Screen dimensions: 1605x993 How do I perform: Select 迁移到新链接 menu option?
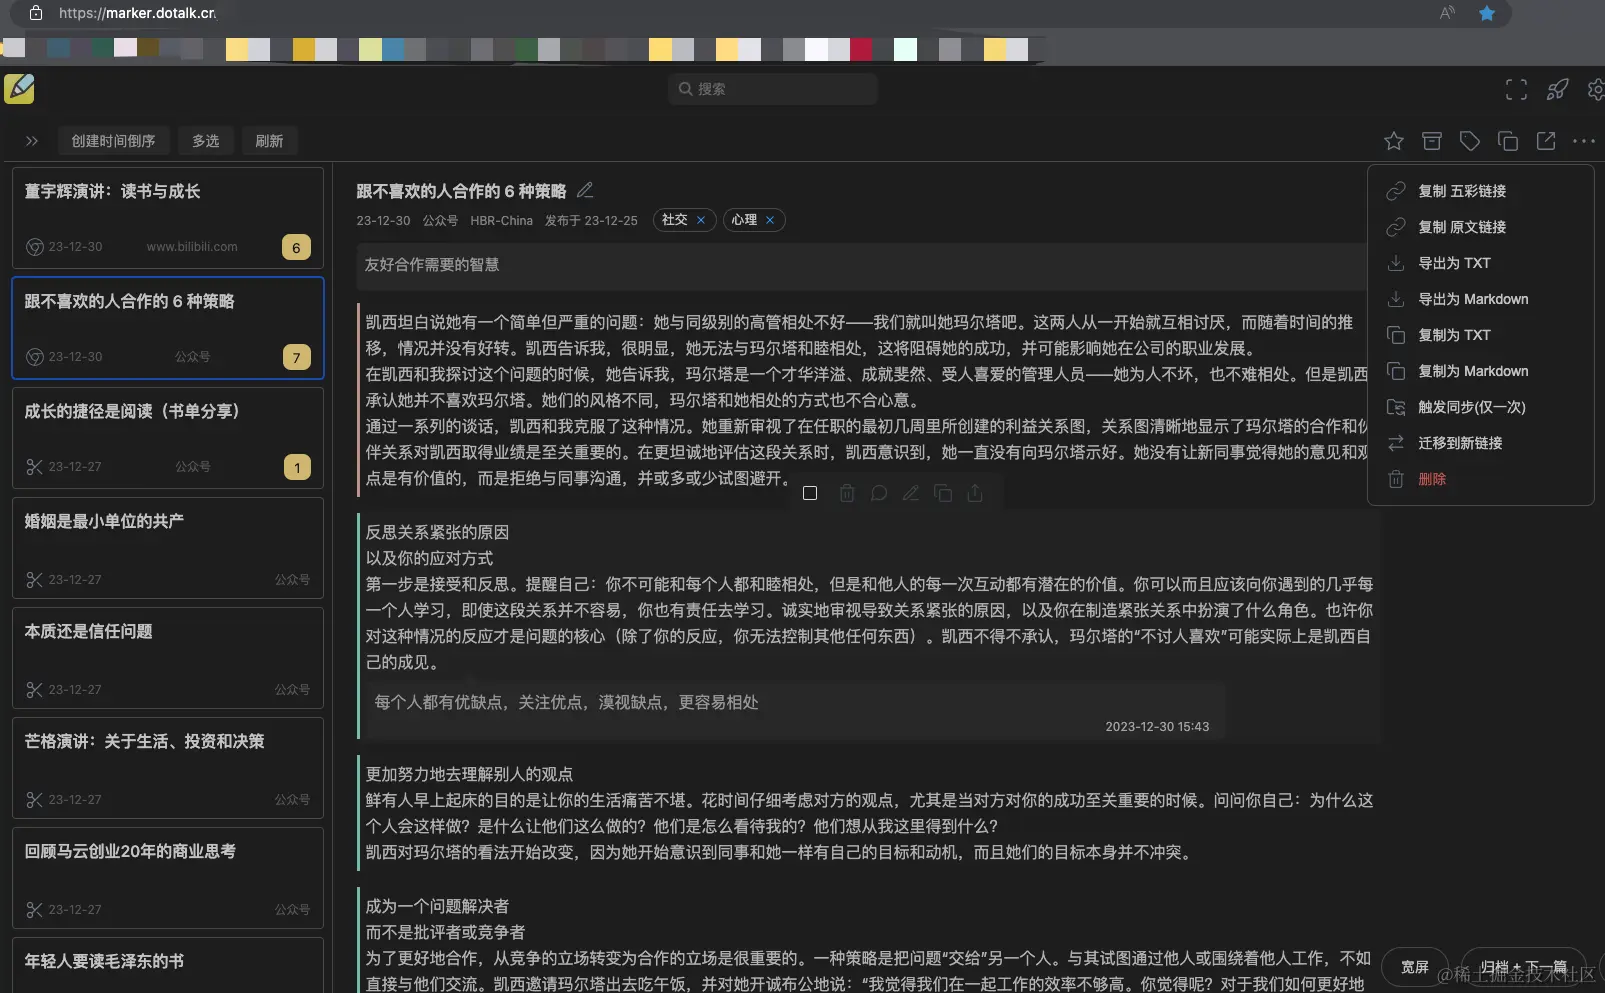point(1480,443)
